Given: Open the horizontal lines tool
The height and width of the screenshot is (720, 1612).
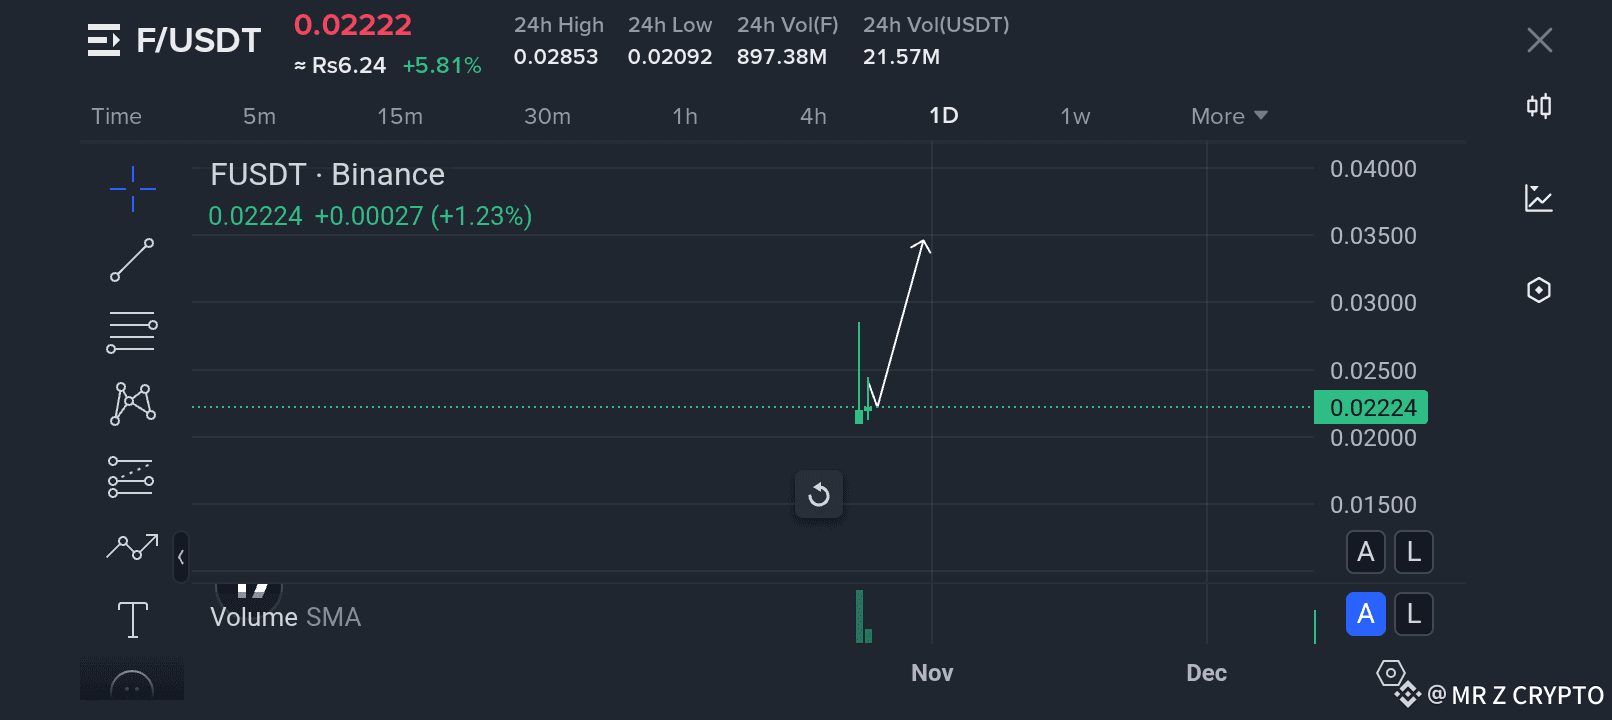Looking at the screenshot, I should click(132, 332).
